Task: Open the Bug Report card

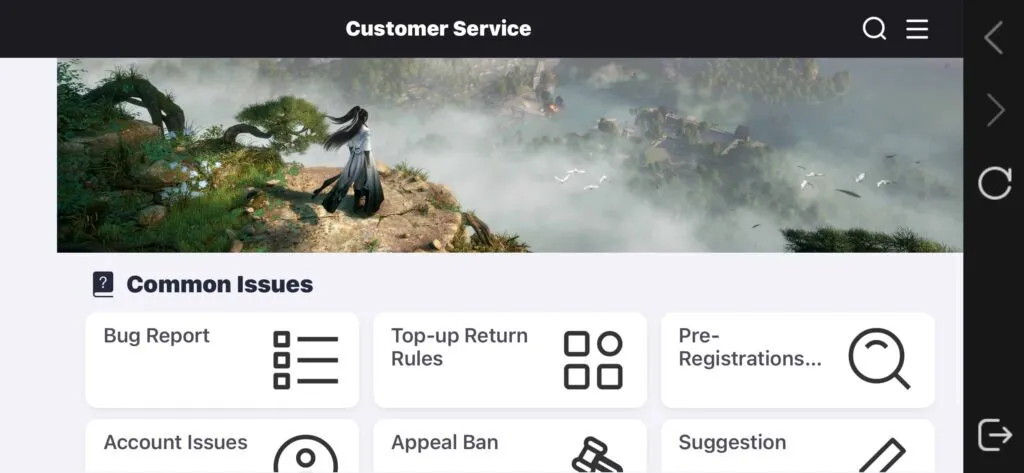Action: (222, 360)
